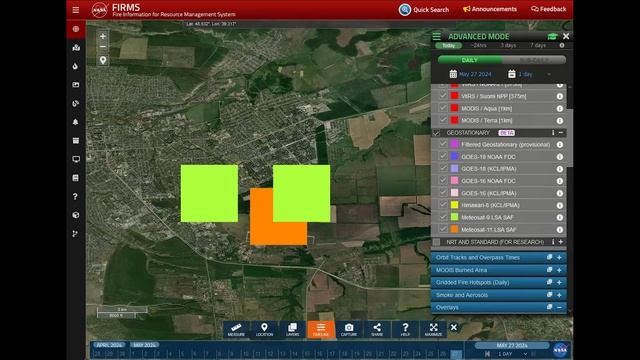Select the Measure tool
This screenshot has height=360, width=640.
[236, 329]
